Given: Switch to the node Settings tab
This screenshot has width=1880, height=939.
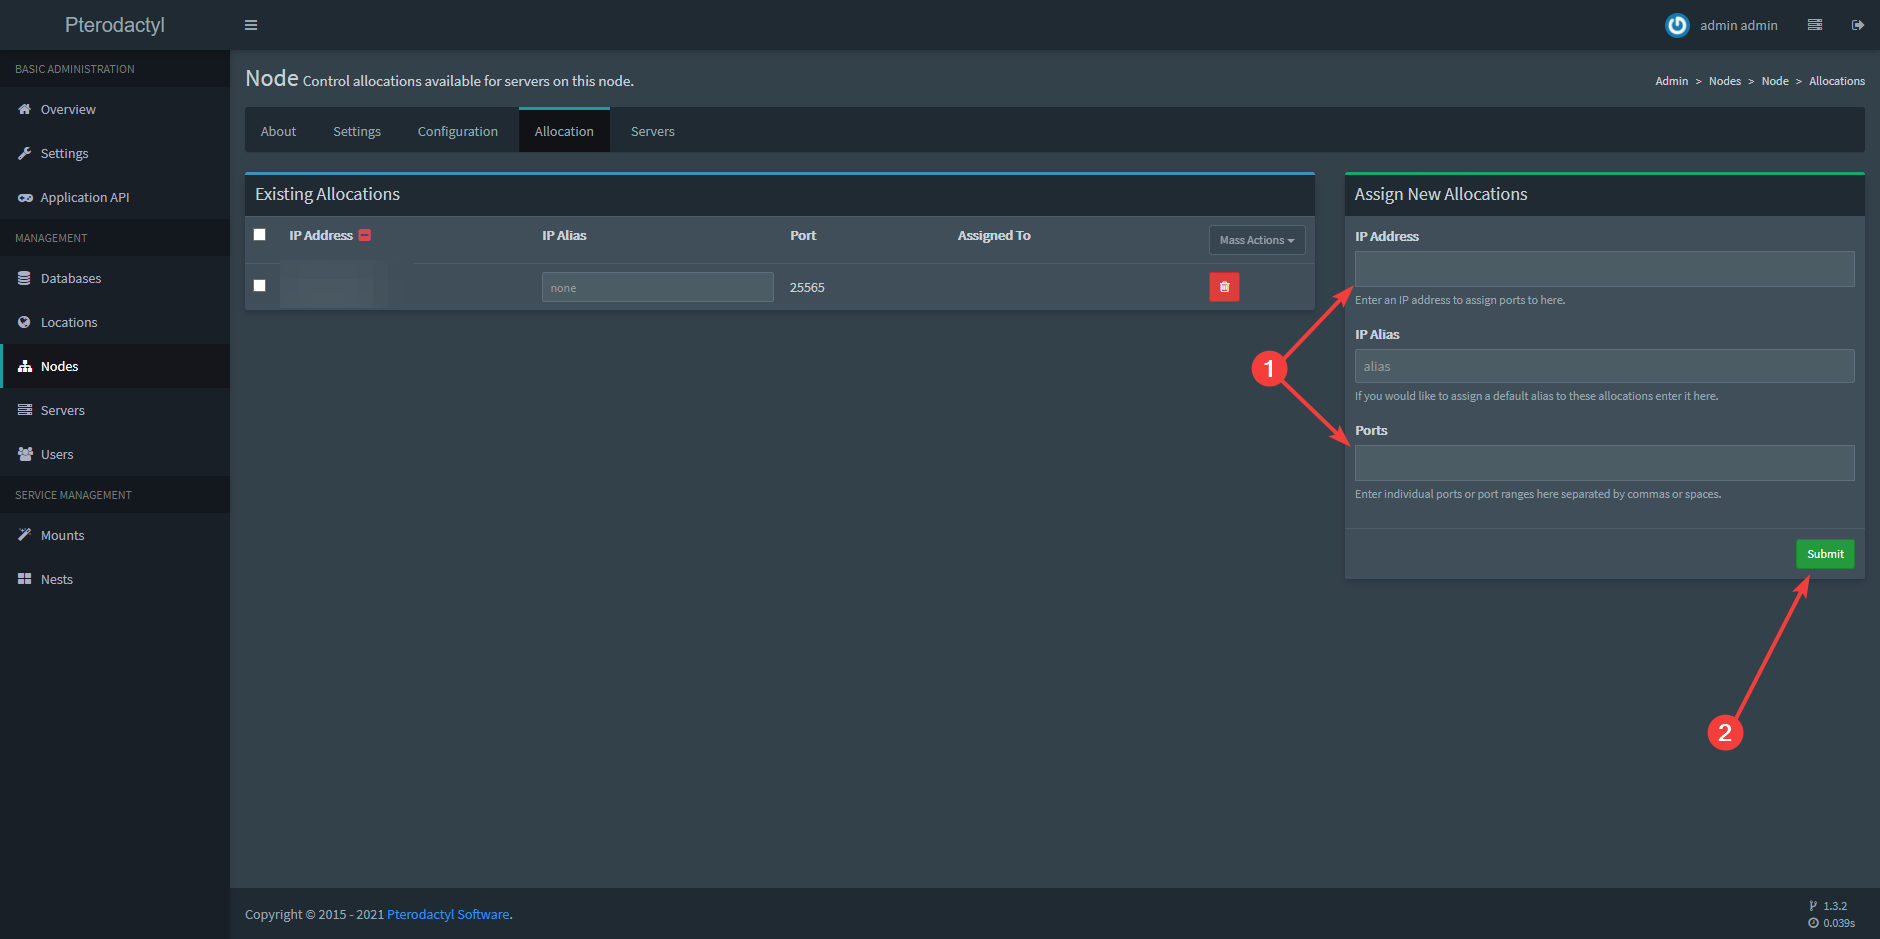Looking at the screenshot, I should (357, 131).
